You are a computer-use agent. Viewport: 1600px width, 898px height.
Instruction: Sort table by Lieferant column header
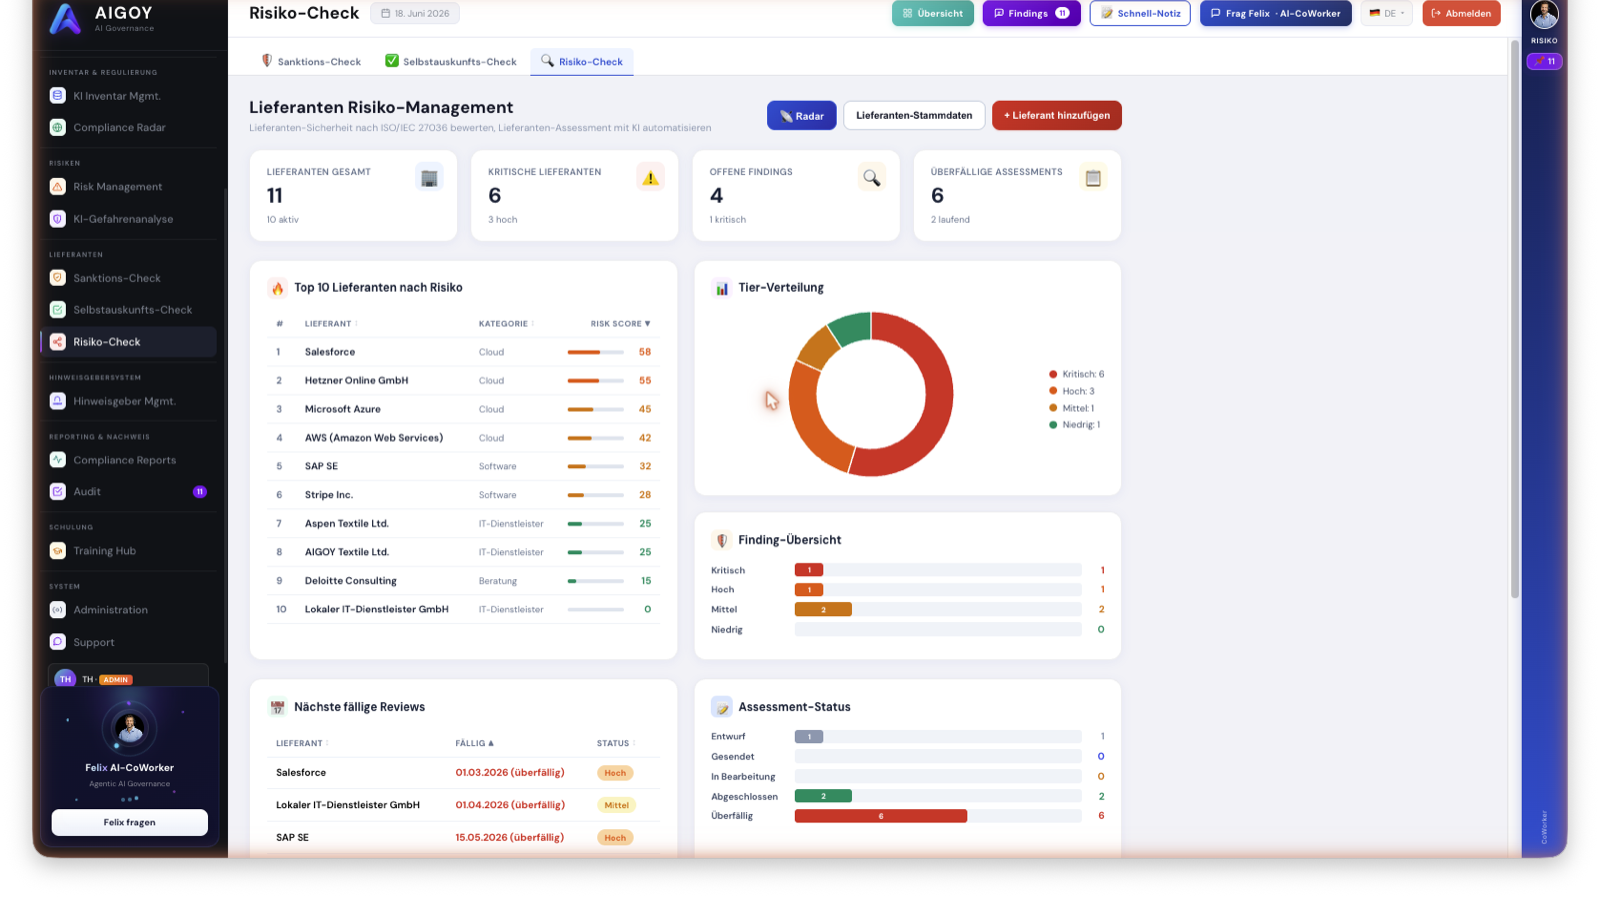pos(330,324)
